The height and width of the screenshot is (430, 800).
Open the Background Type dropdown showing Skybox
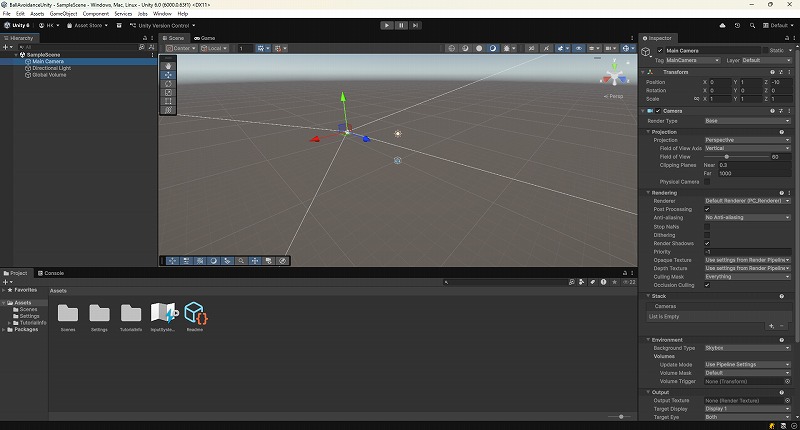(x=747, y=348)
